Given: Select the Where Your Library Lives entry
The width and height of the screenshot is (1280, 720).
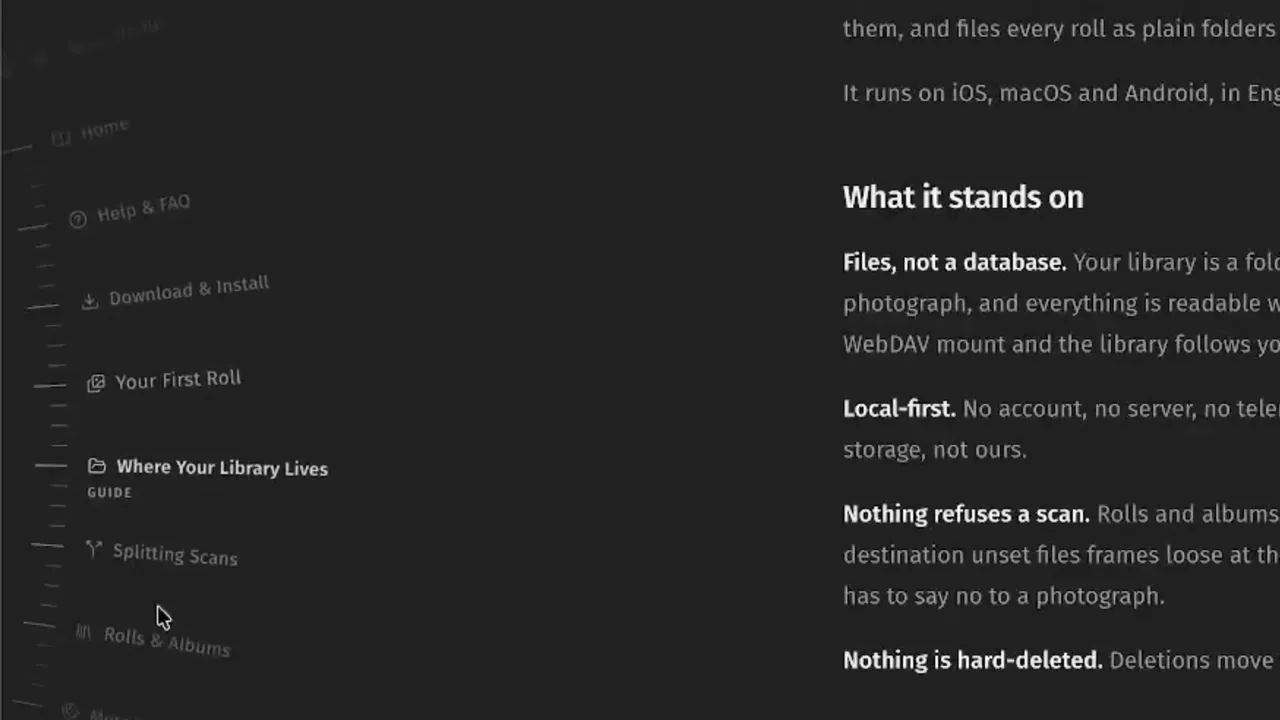Looking at the screenshot, I should [222, 468].
